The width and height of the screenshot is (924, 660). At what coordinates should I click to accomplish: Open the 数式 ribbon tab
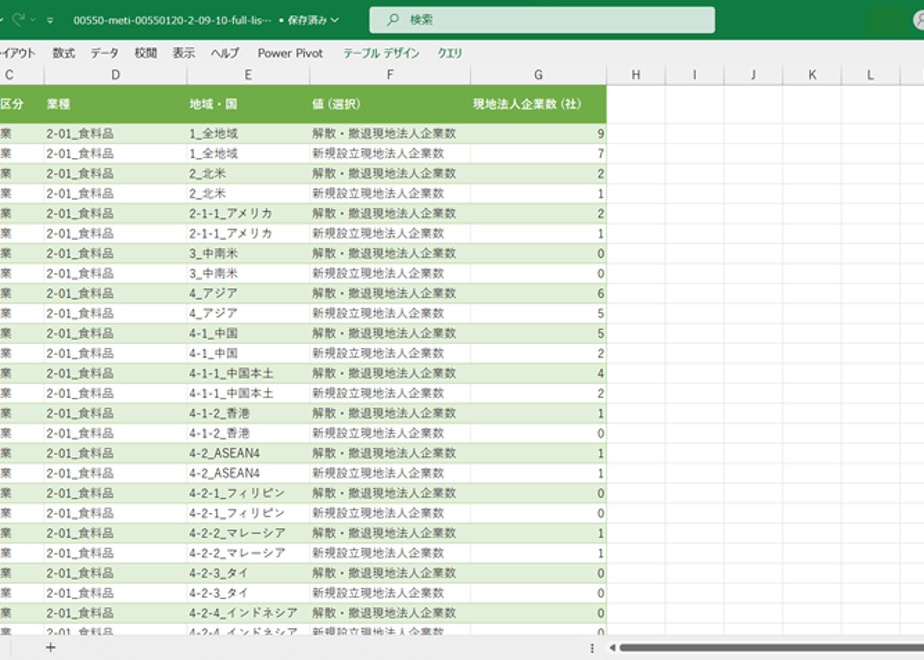tap(64, 53)
